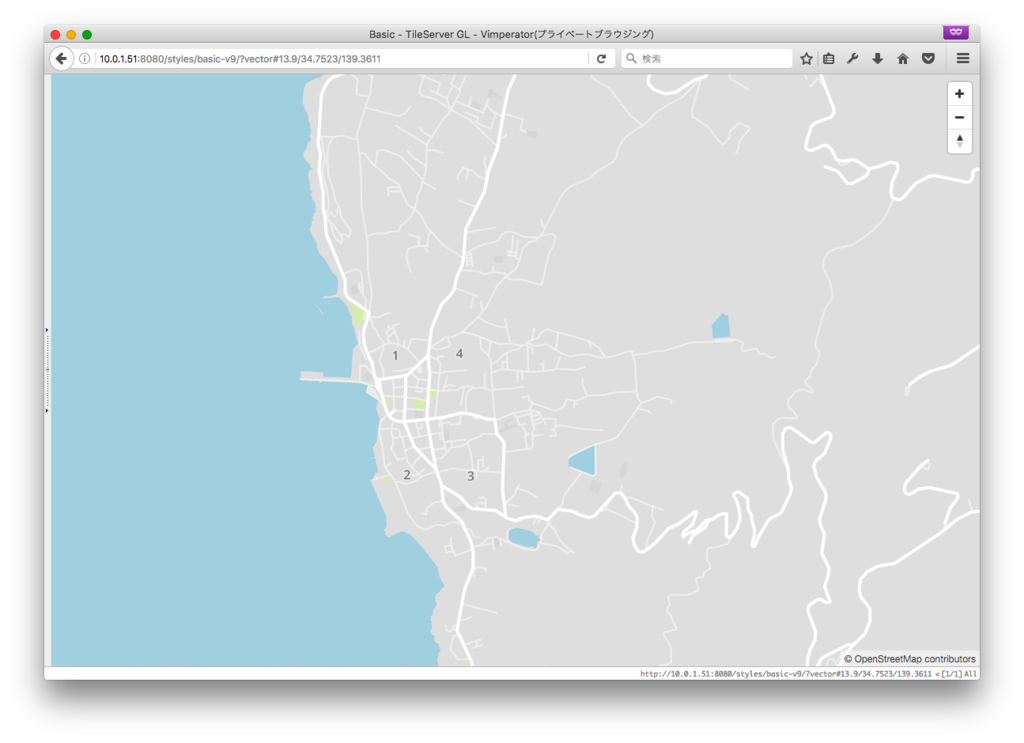Click map label 4

[x=459, y=353]
